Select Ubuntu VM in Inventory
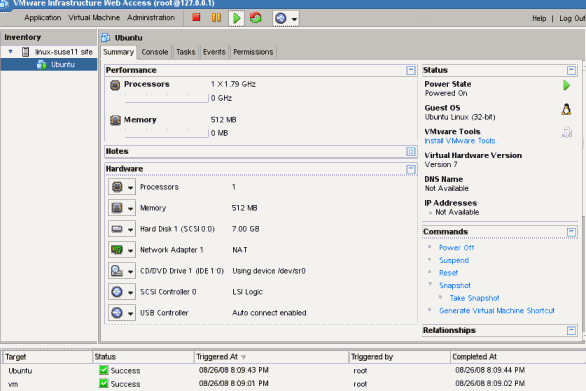 [x=63, y=64]
